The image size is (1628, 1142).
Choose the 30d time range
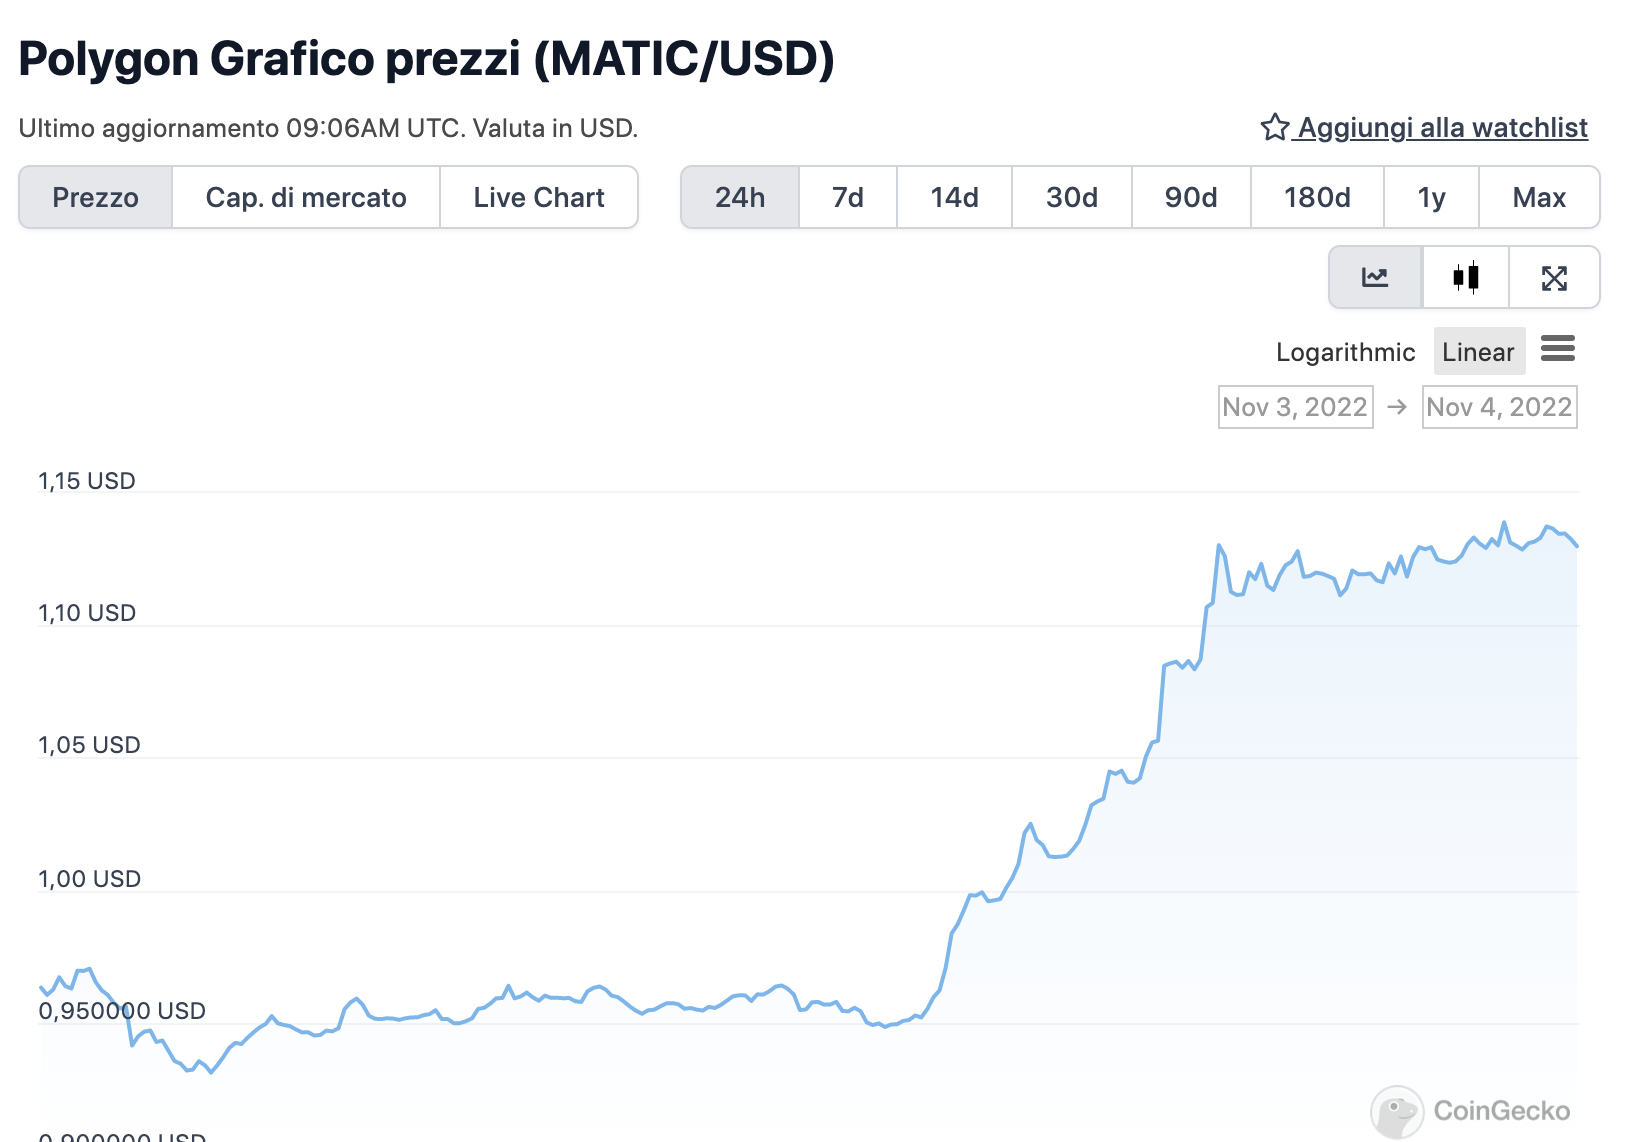(1072, 197)
